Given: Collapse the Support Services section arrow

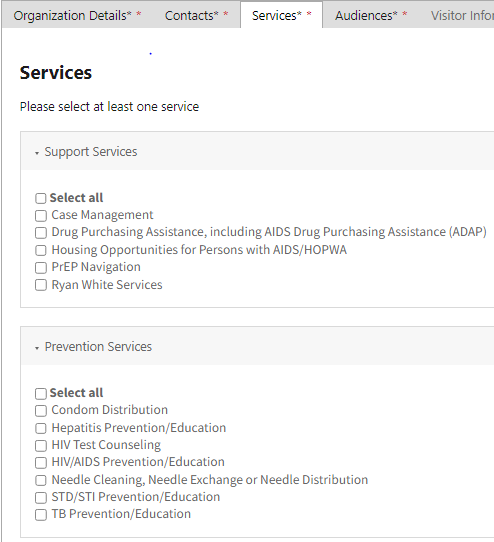Looking at the screenshot, I should (x=37, y=153).
